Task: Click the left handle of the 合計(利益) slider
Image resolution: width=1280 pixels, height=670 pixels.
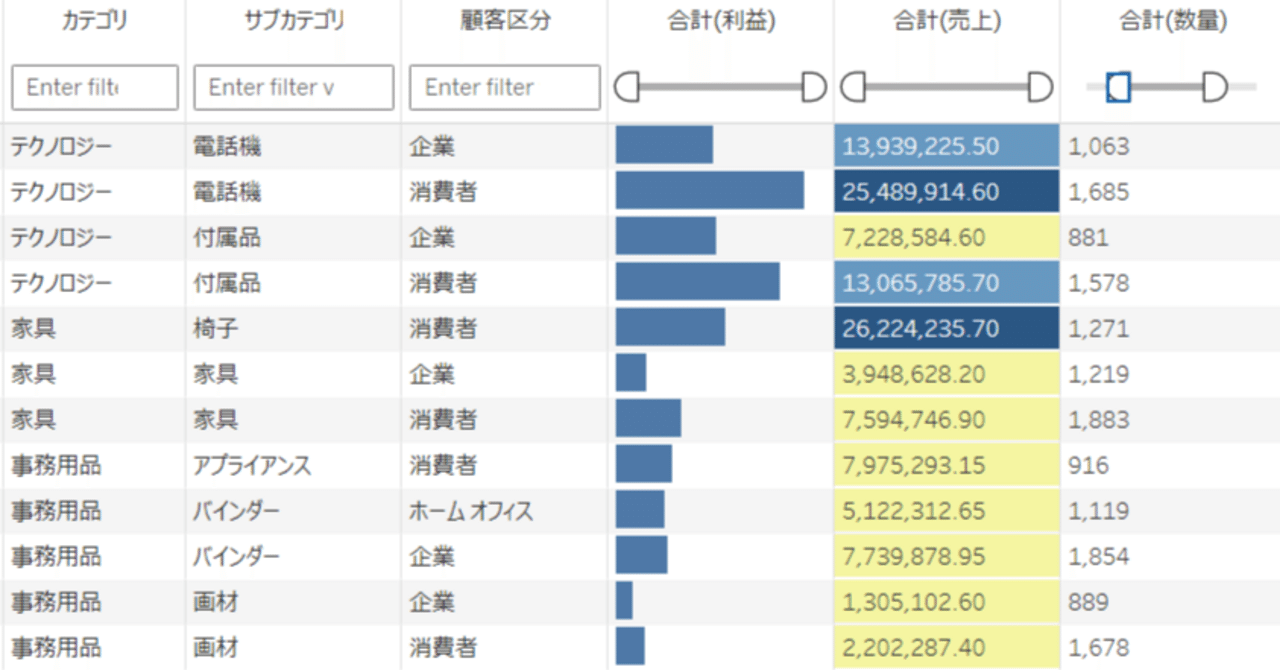Action: pyautogui.click(x=627, y=88)
